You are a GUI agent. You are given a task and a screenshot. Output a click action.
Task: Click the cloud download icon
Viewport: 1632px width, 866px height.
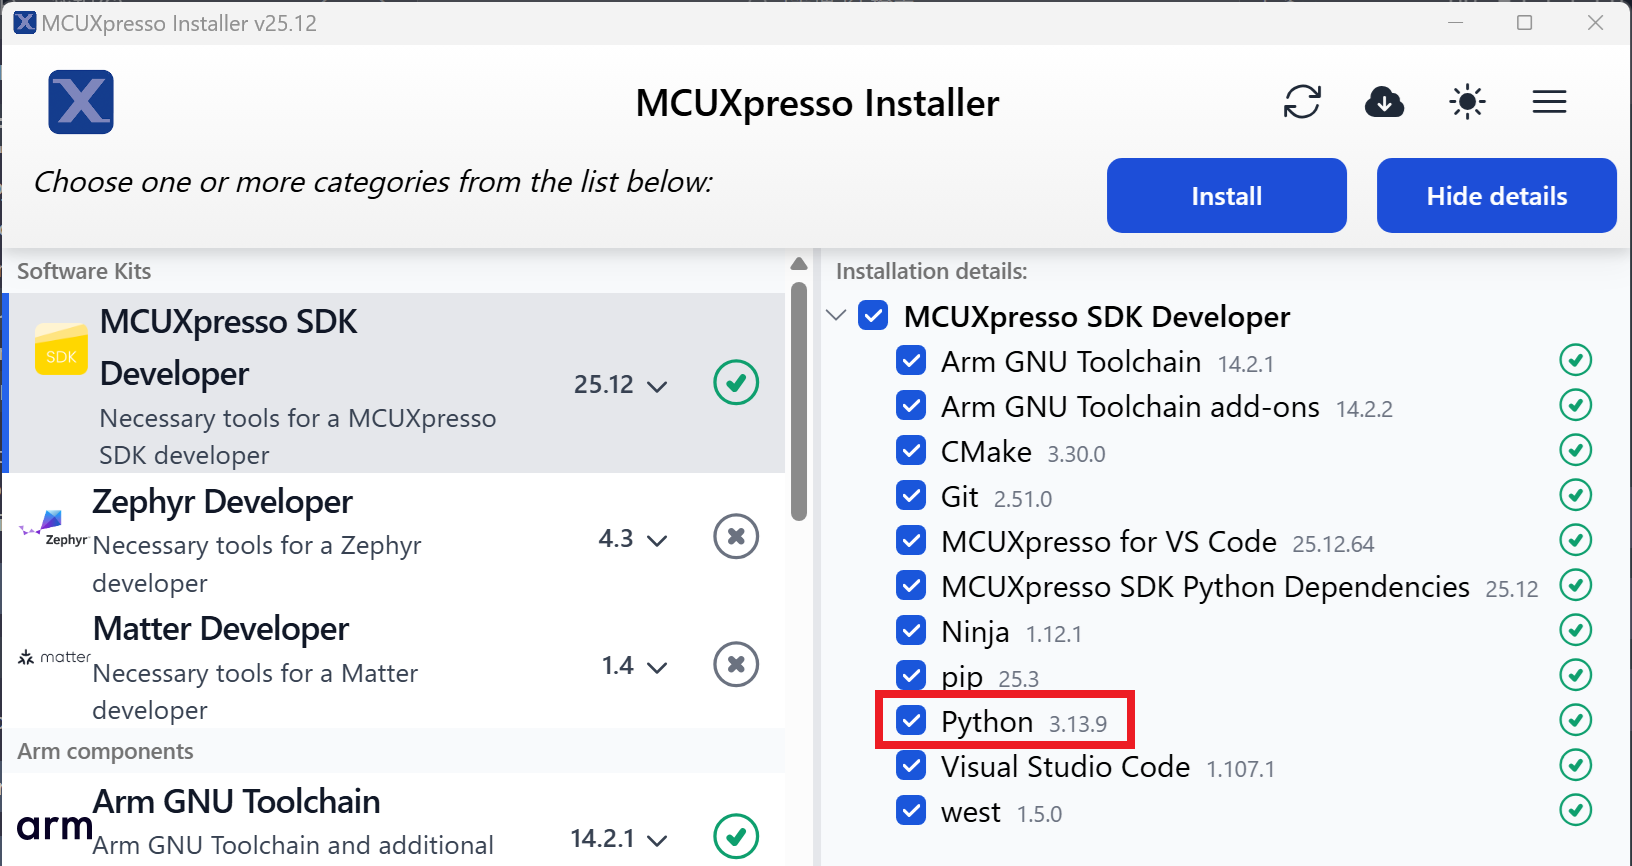pos(1384,102)
